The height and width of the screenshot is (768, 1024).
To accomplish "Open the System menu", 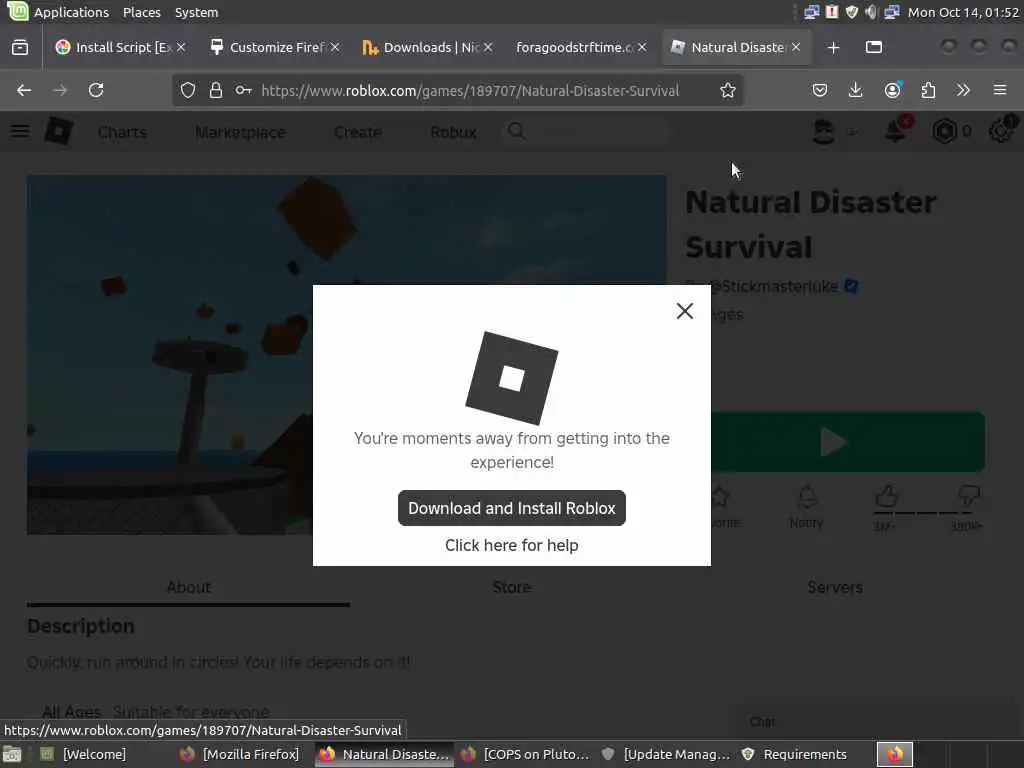I will (x=197, y=12).
